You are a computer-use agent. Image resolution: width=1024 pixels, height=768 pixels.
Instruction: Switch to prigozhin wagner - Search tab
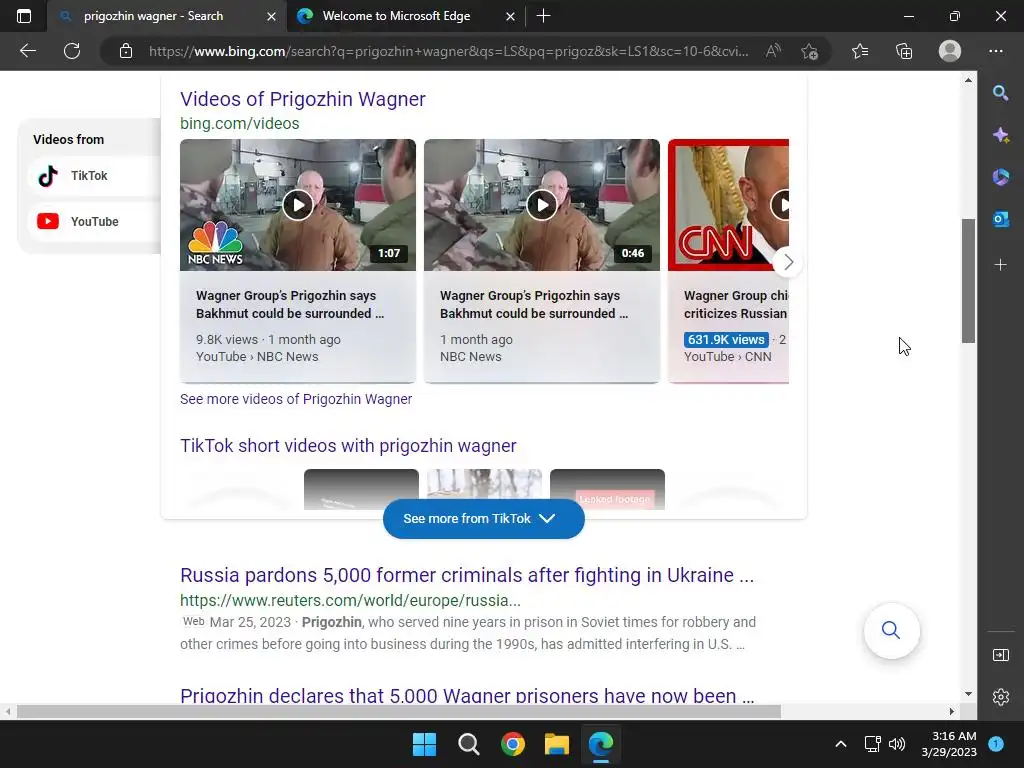pyautogui.click(x=153, y=16)
